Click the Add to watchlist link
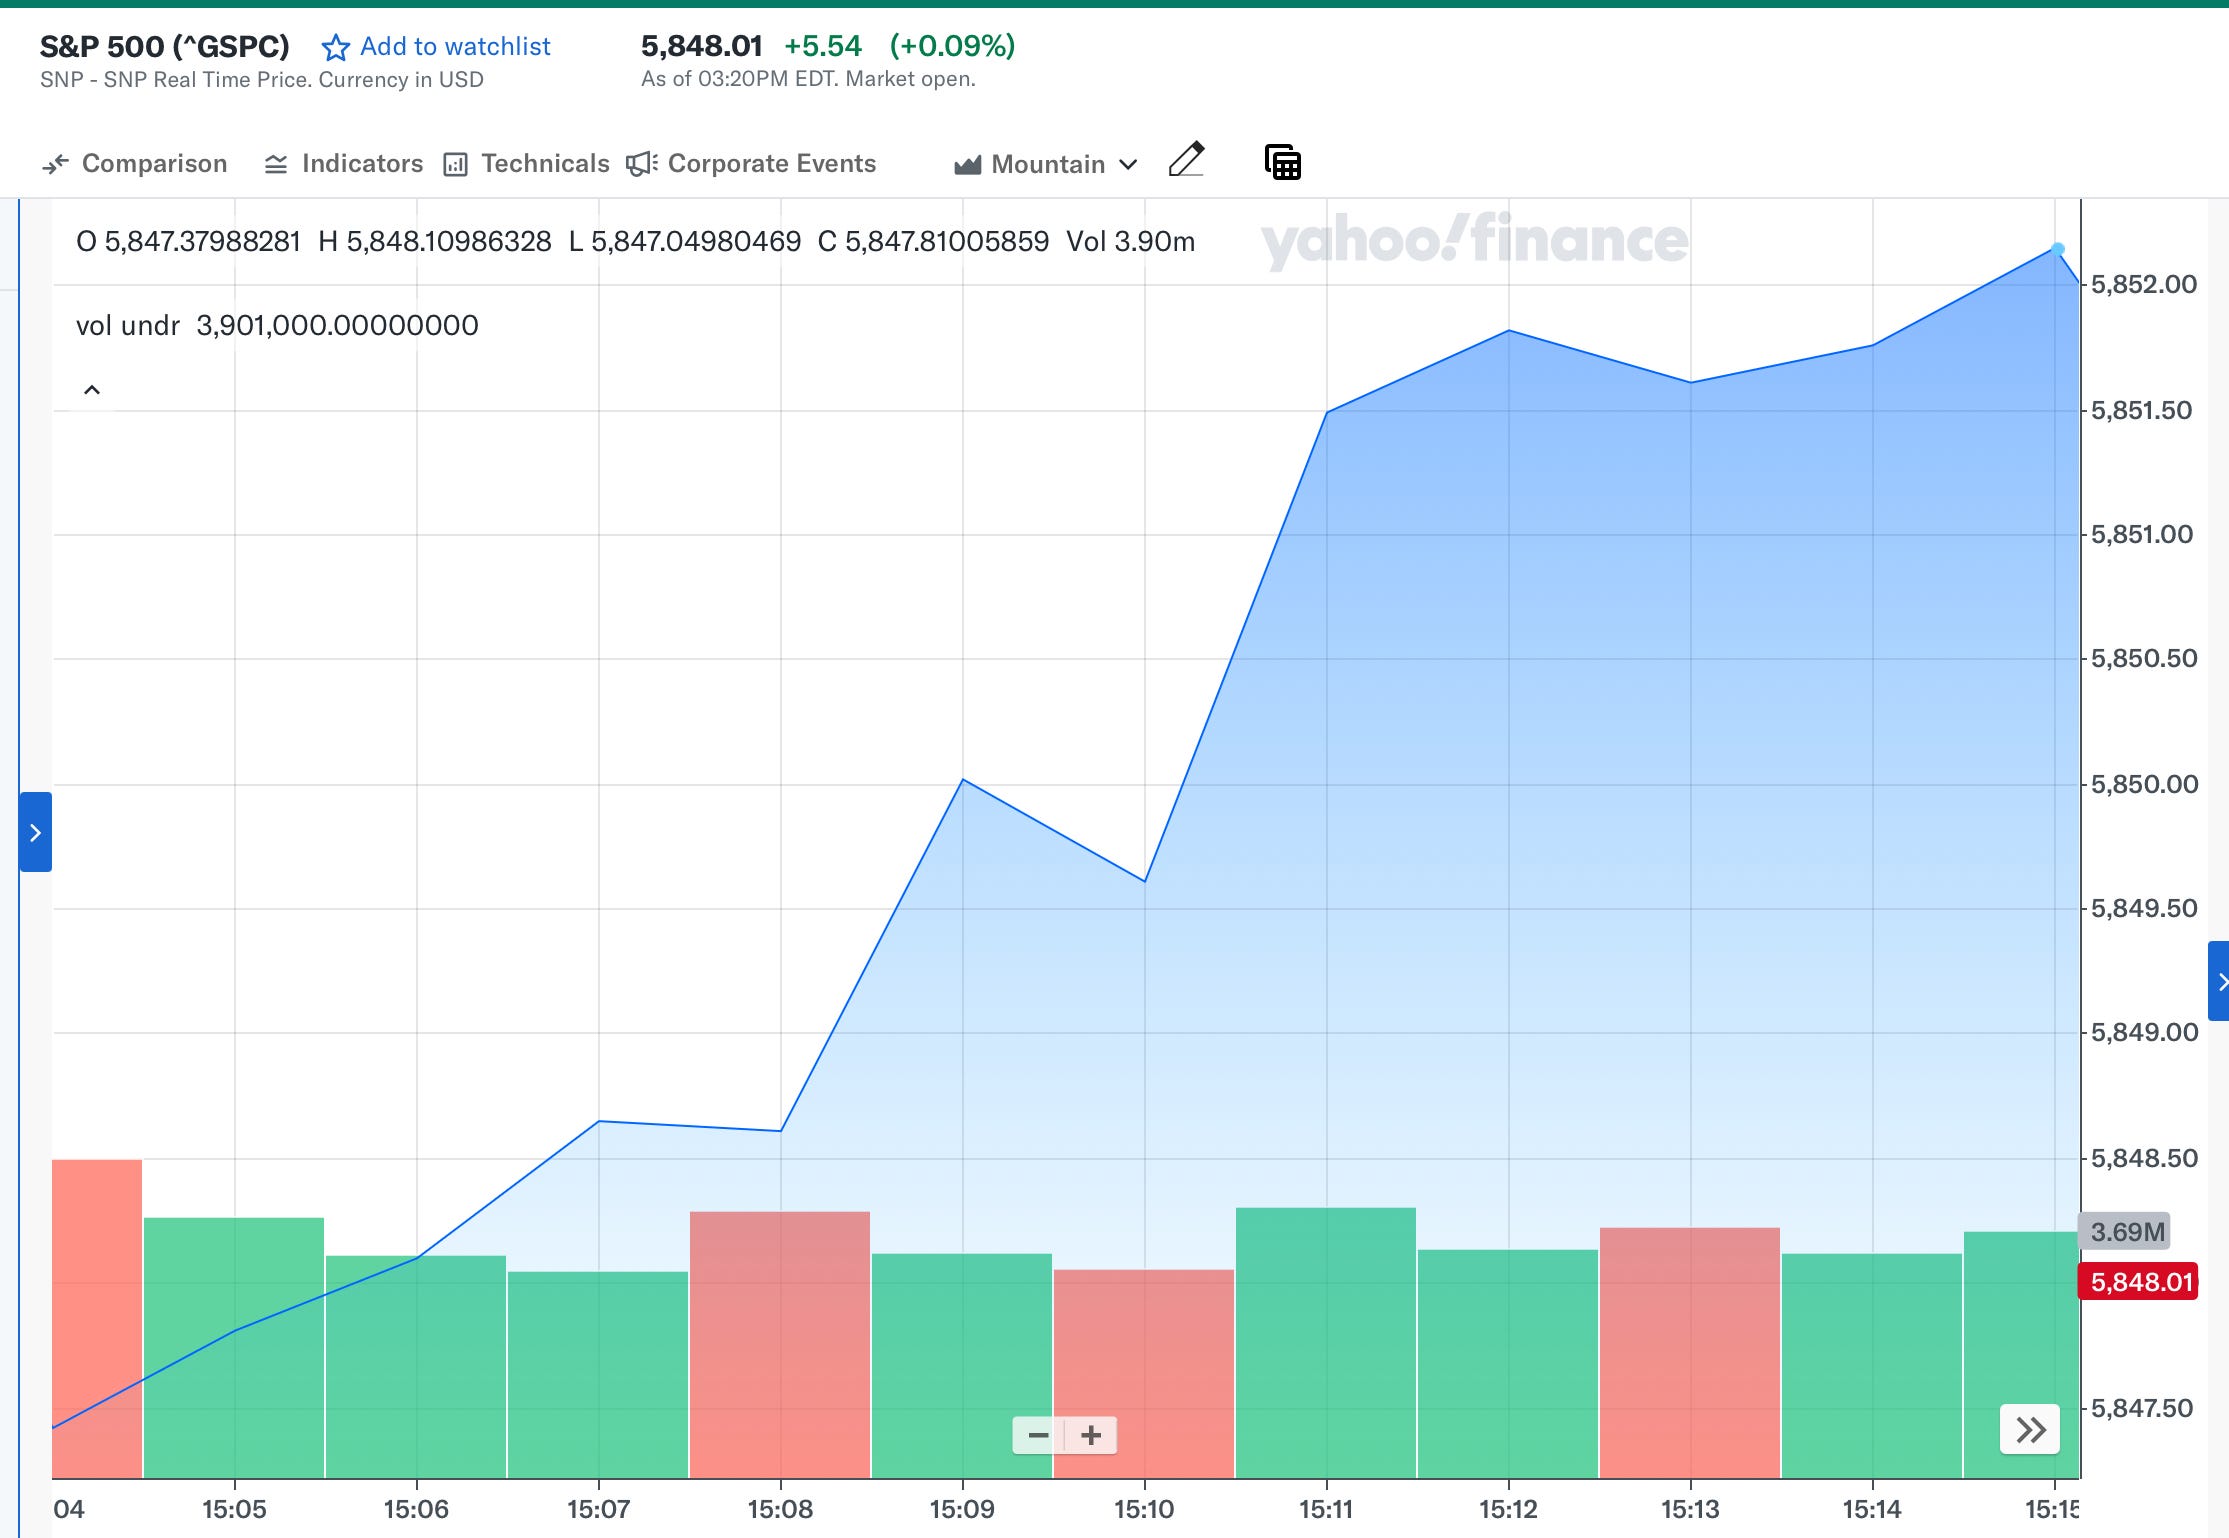This screenshot has width=2229, height=1538. click(455, 47)
